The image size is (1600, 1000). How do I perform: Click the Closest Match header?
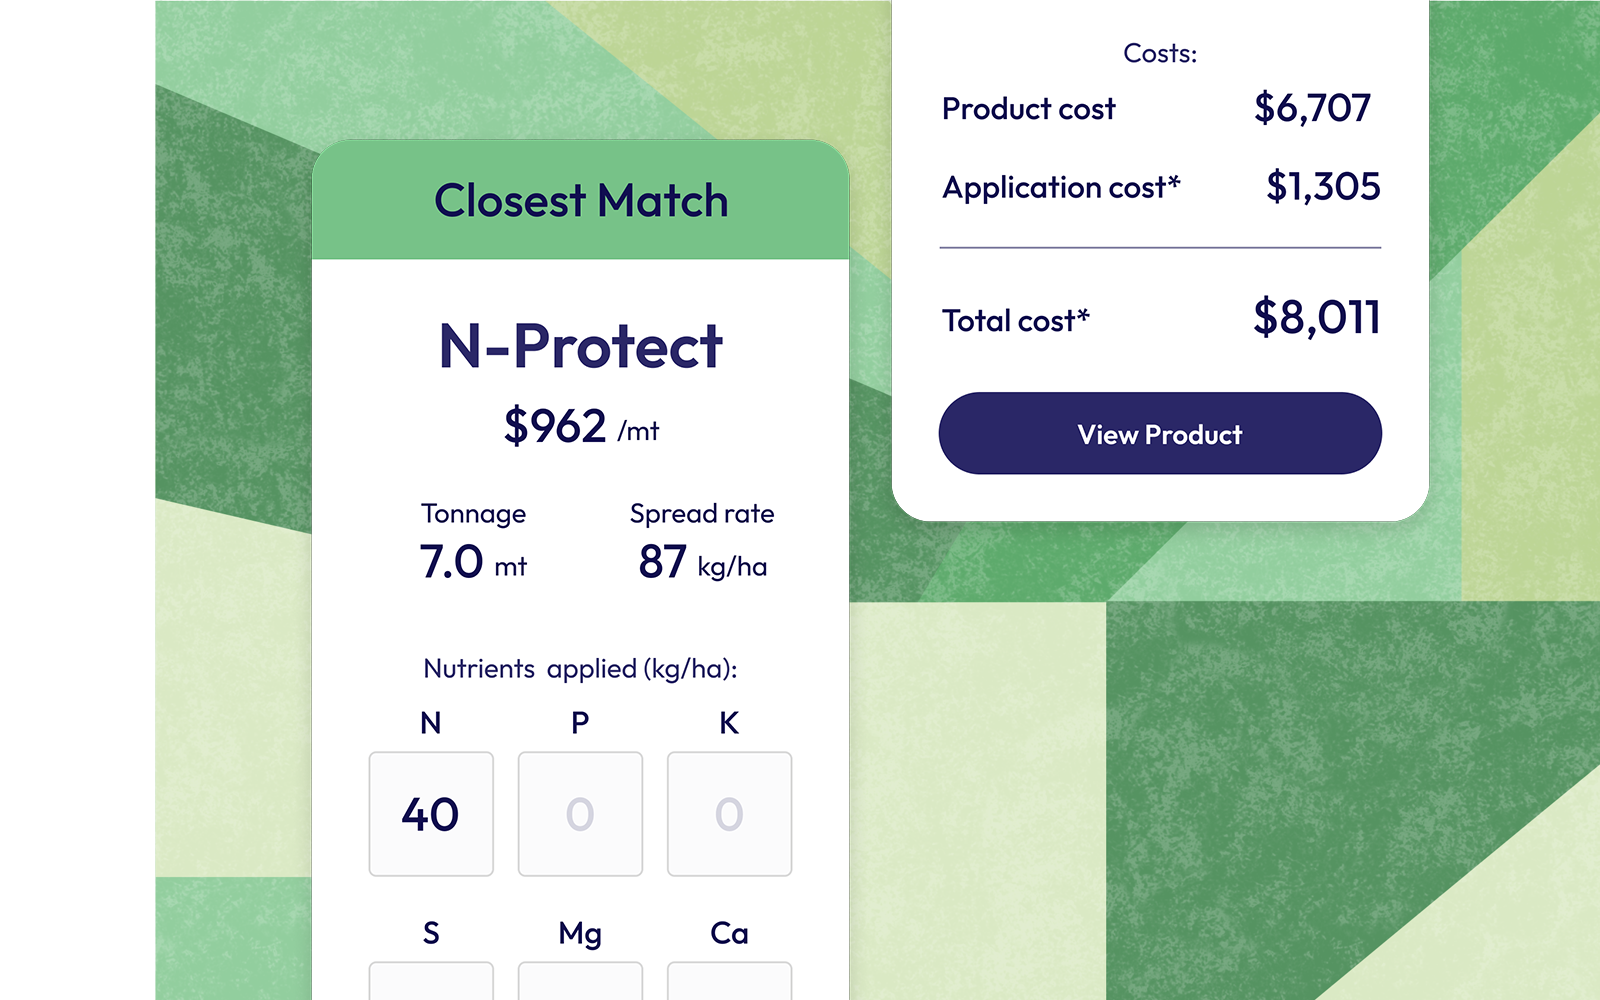click(581, 200)
